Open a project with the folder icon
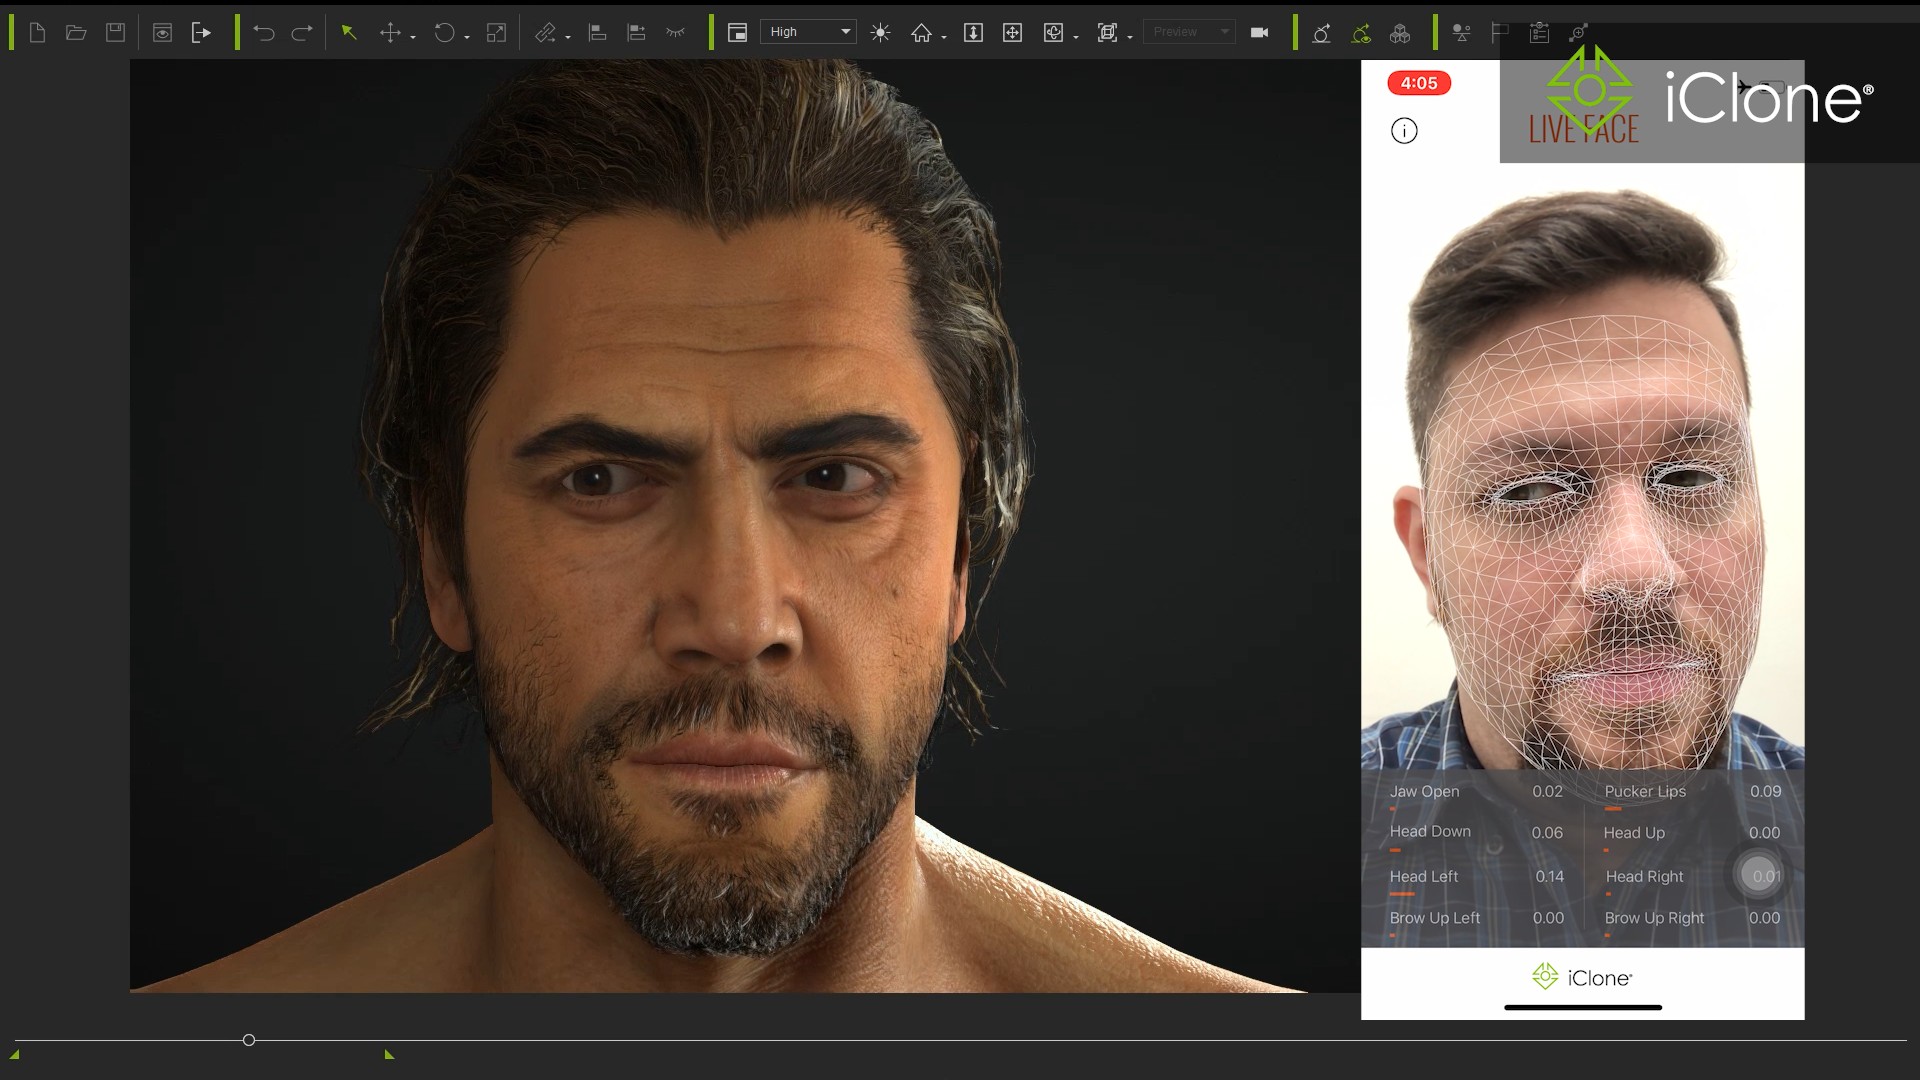 (76, 33)
